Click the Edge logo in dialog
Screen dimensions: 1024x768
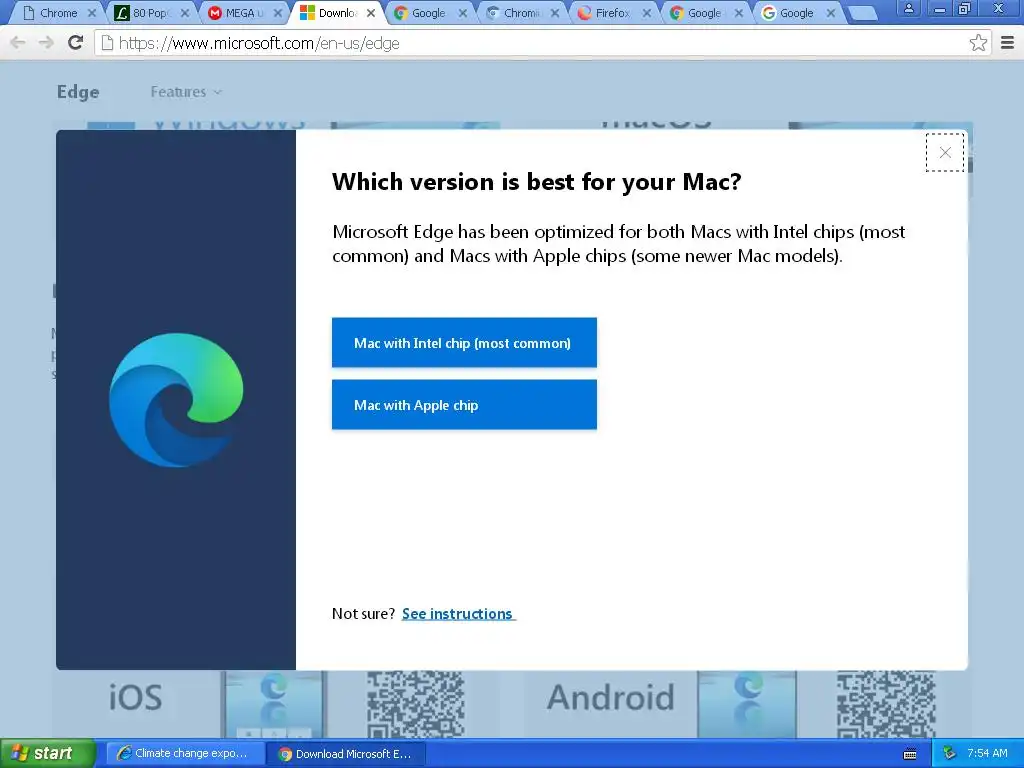click(176, 400)
